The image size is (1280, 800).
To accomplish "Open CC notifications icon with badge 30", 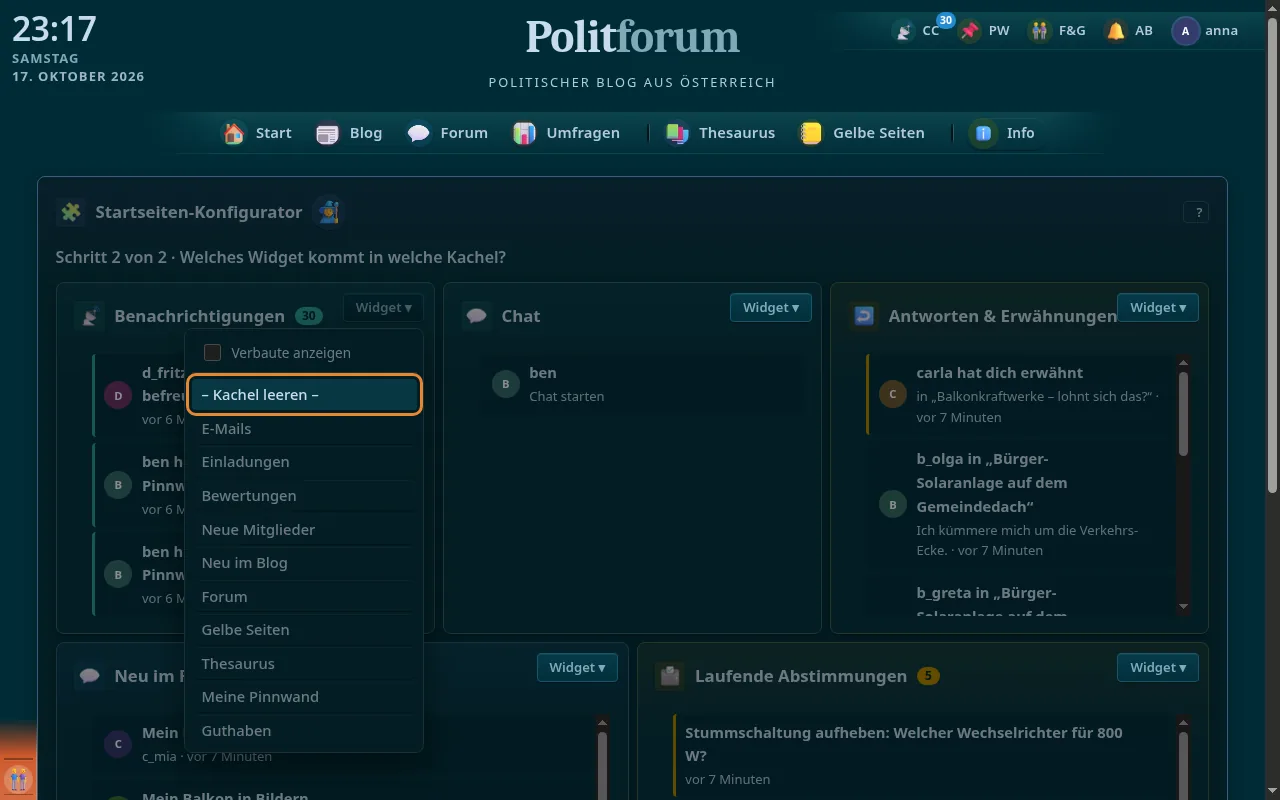I will [904, 31].
